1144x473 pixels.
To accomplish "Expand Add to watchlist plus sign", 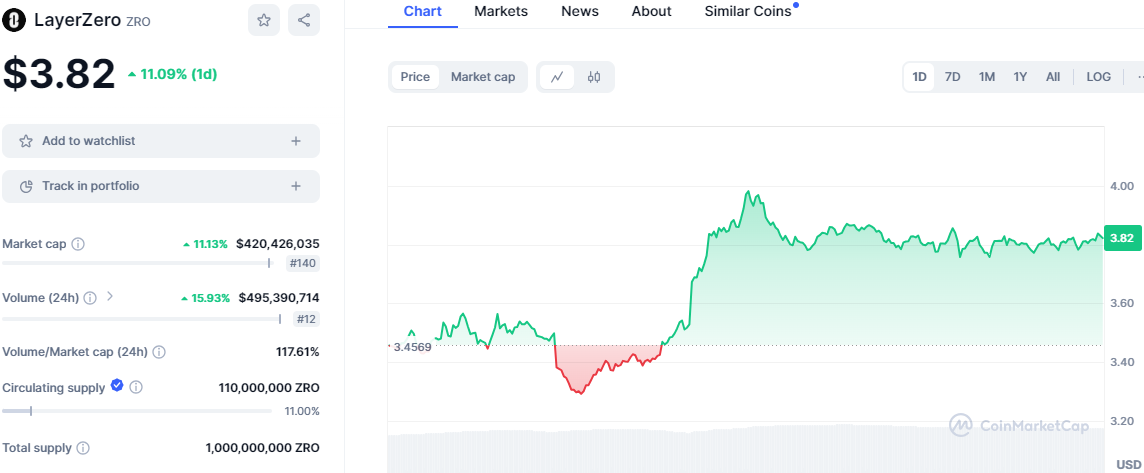I will pyautogui.click(x=296, y=141).
